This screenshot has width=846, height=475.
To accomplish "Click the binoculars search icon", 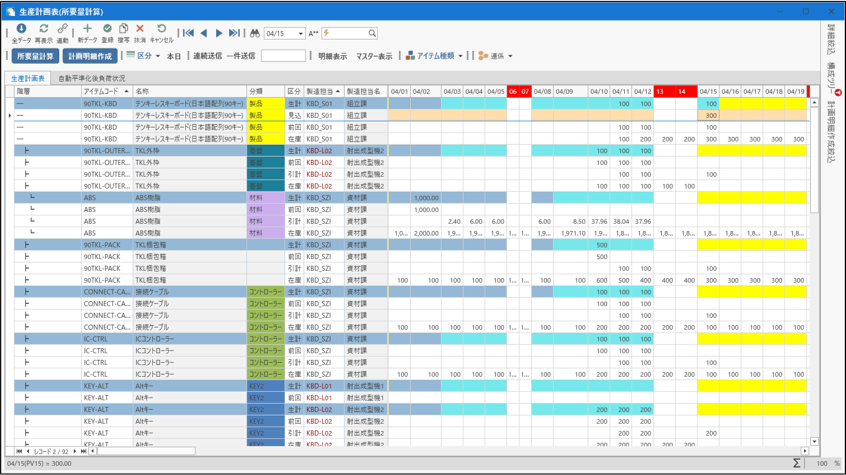I will pos(254,33).
